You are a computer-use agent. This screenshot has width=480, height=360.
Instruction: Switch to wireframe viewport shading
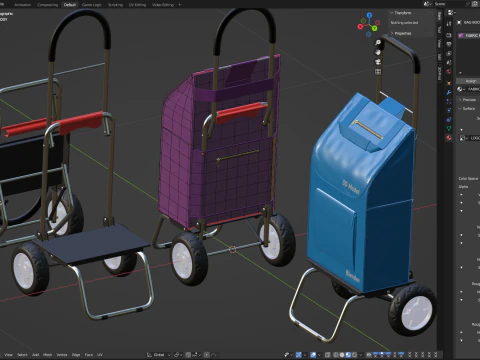tap(336, 355)
